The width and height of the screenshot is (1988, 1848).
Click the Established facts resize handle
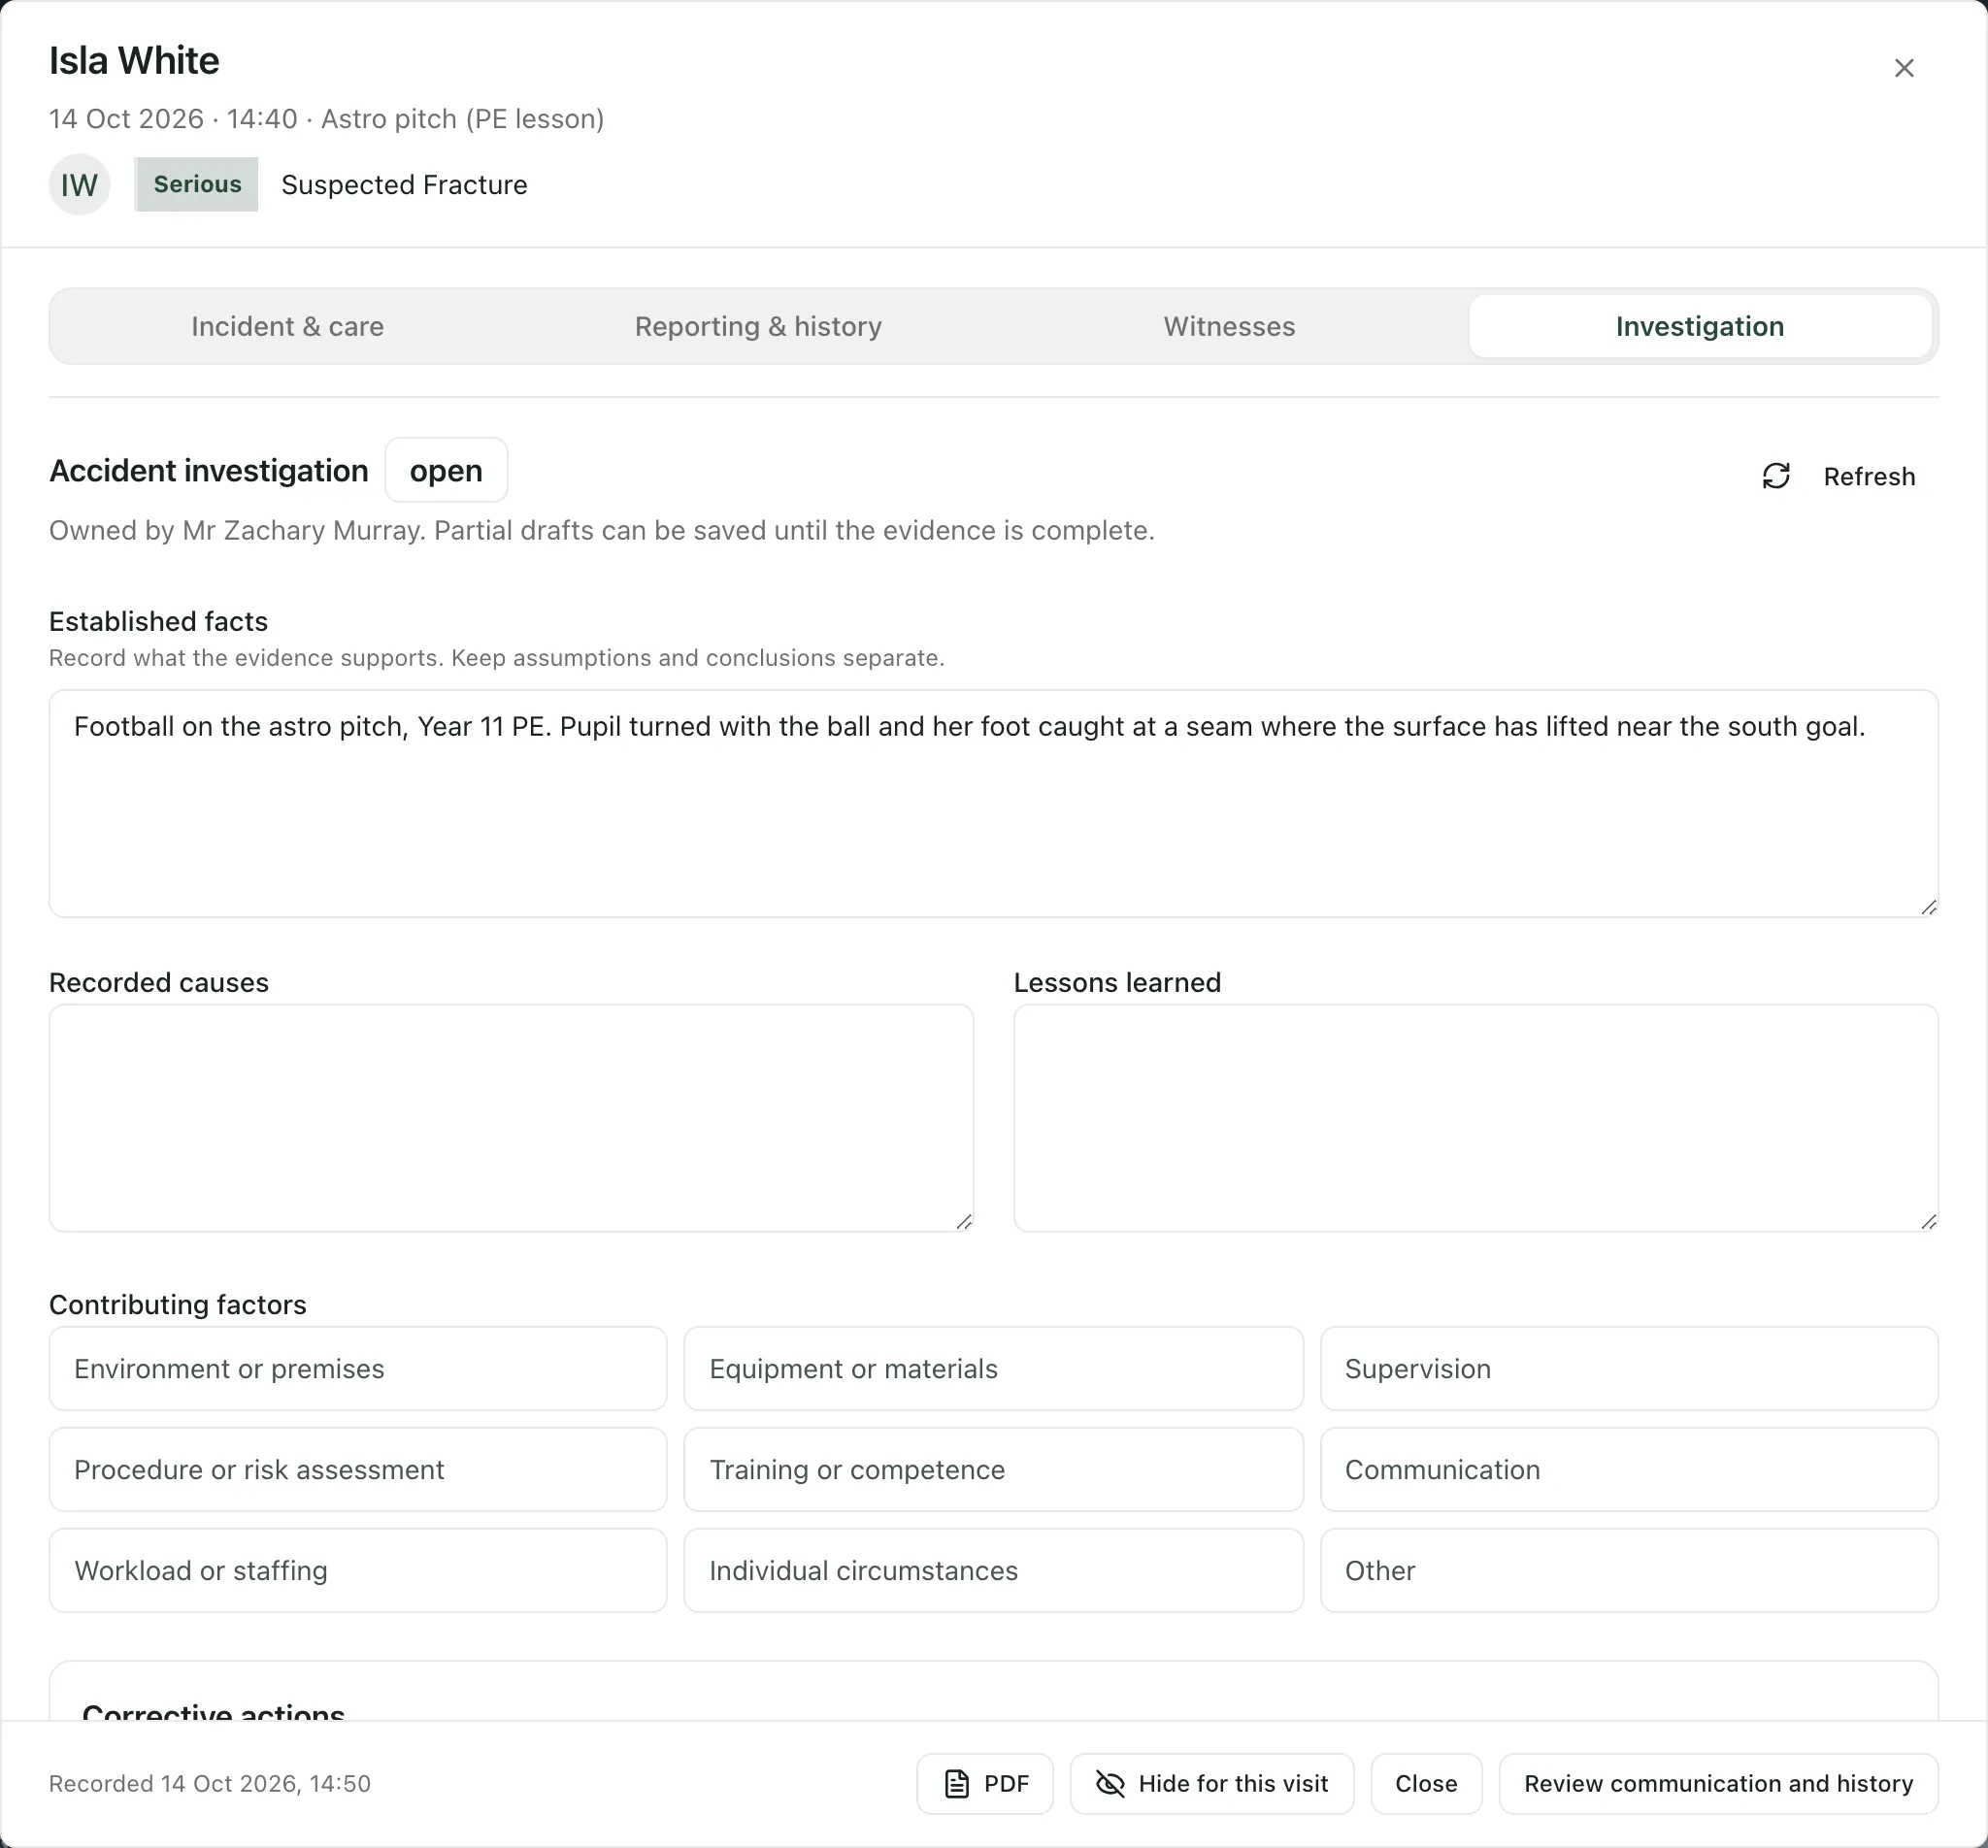click(x=1929, y=907)
